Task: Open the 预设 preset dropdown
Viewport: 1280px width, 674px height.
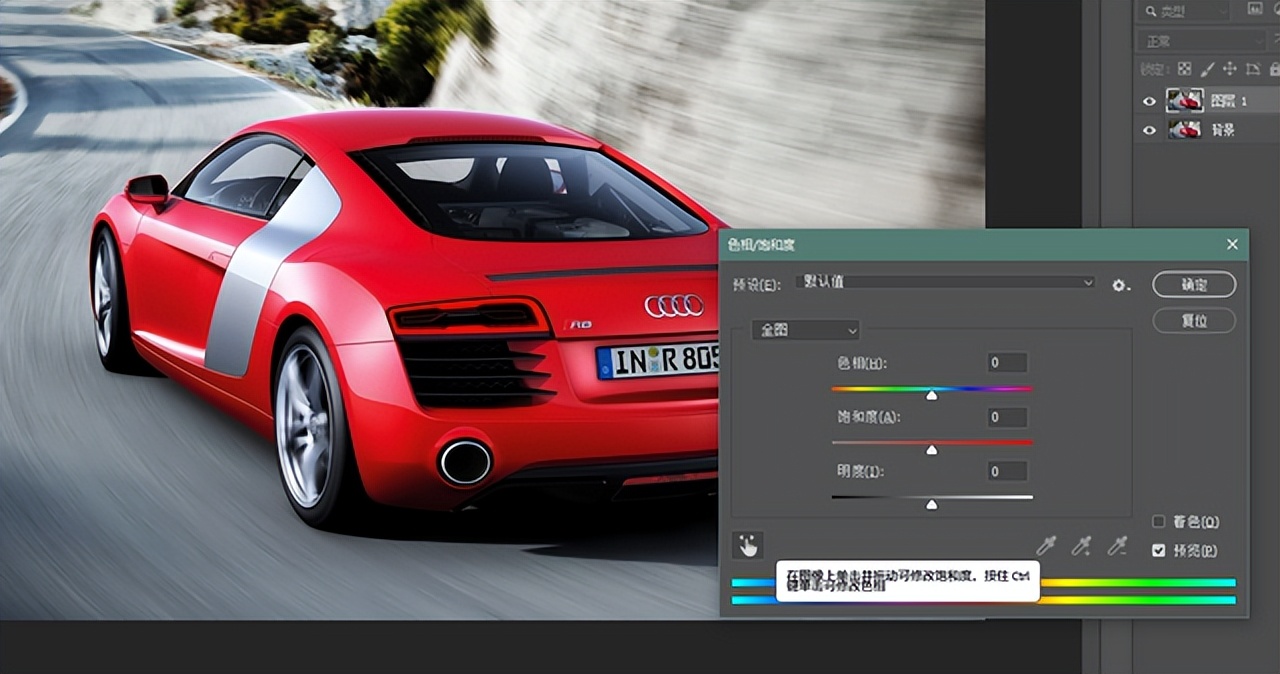Action: pyautogui.click(x=945, y=283)
